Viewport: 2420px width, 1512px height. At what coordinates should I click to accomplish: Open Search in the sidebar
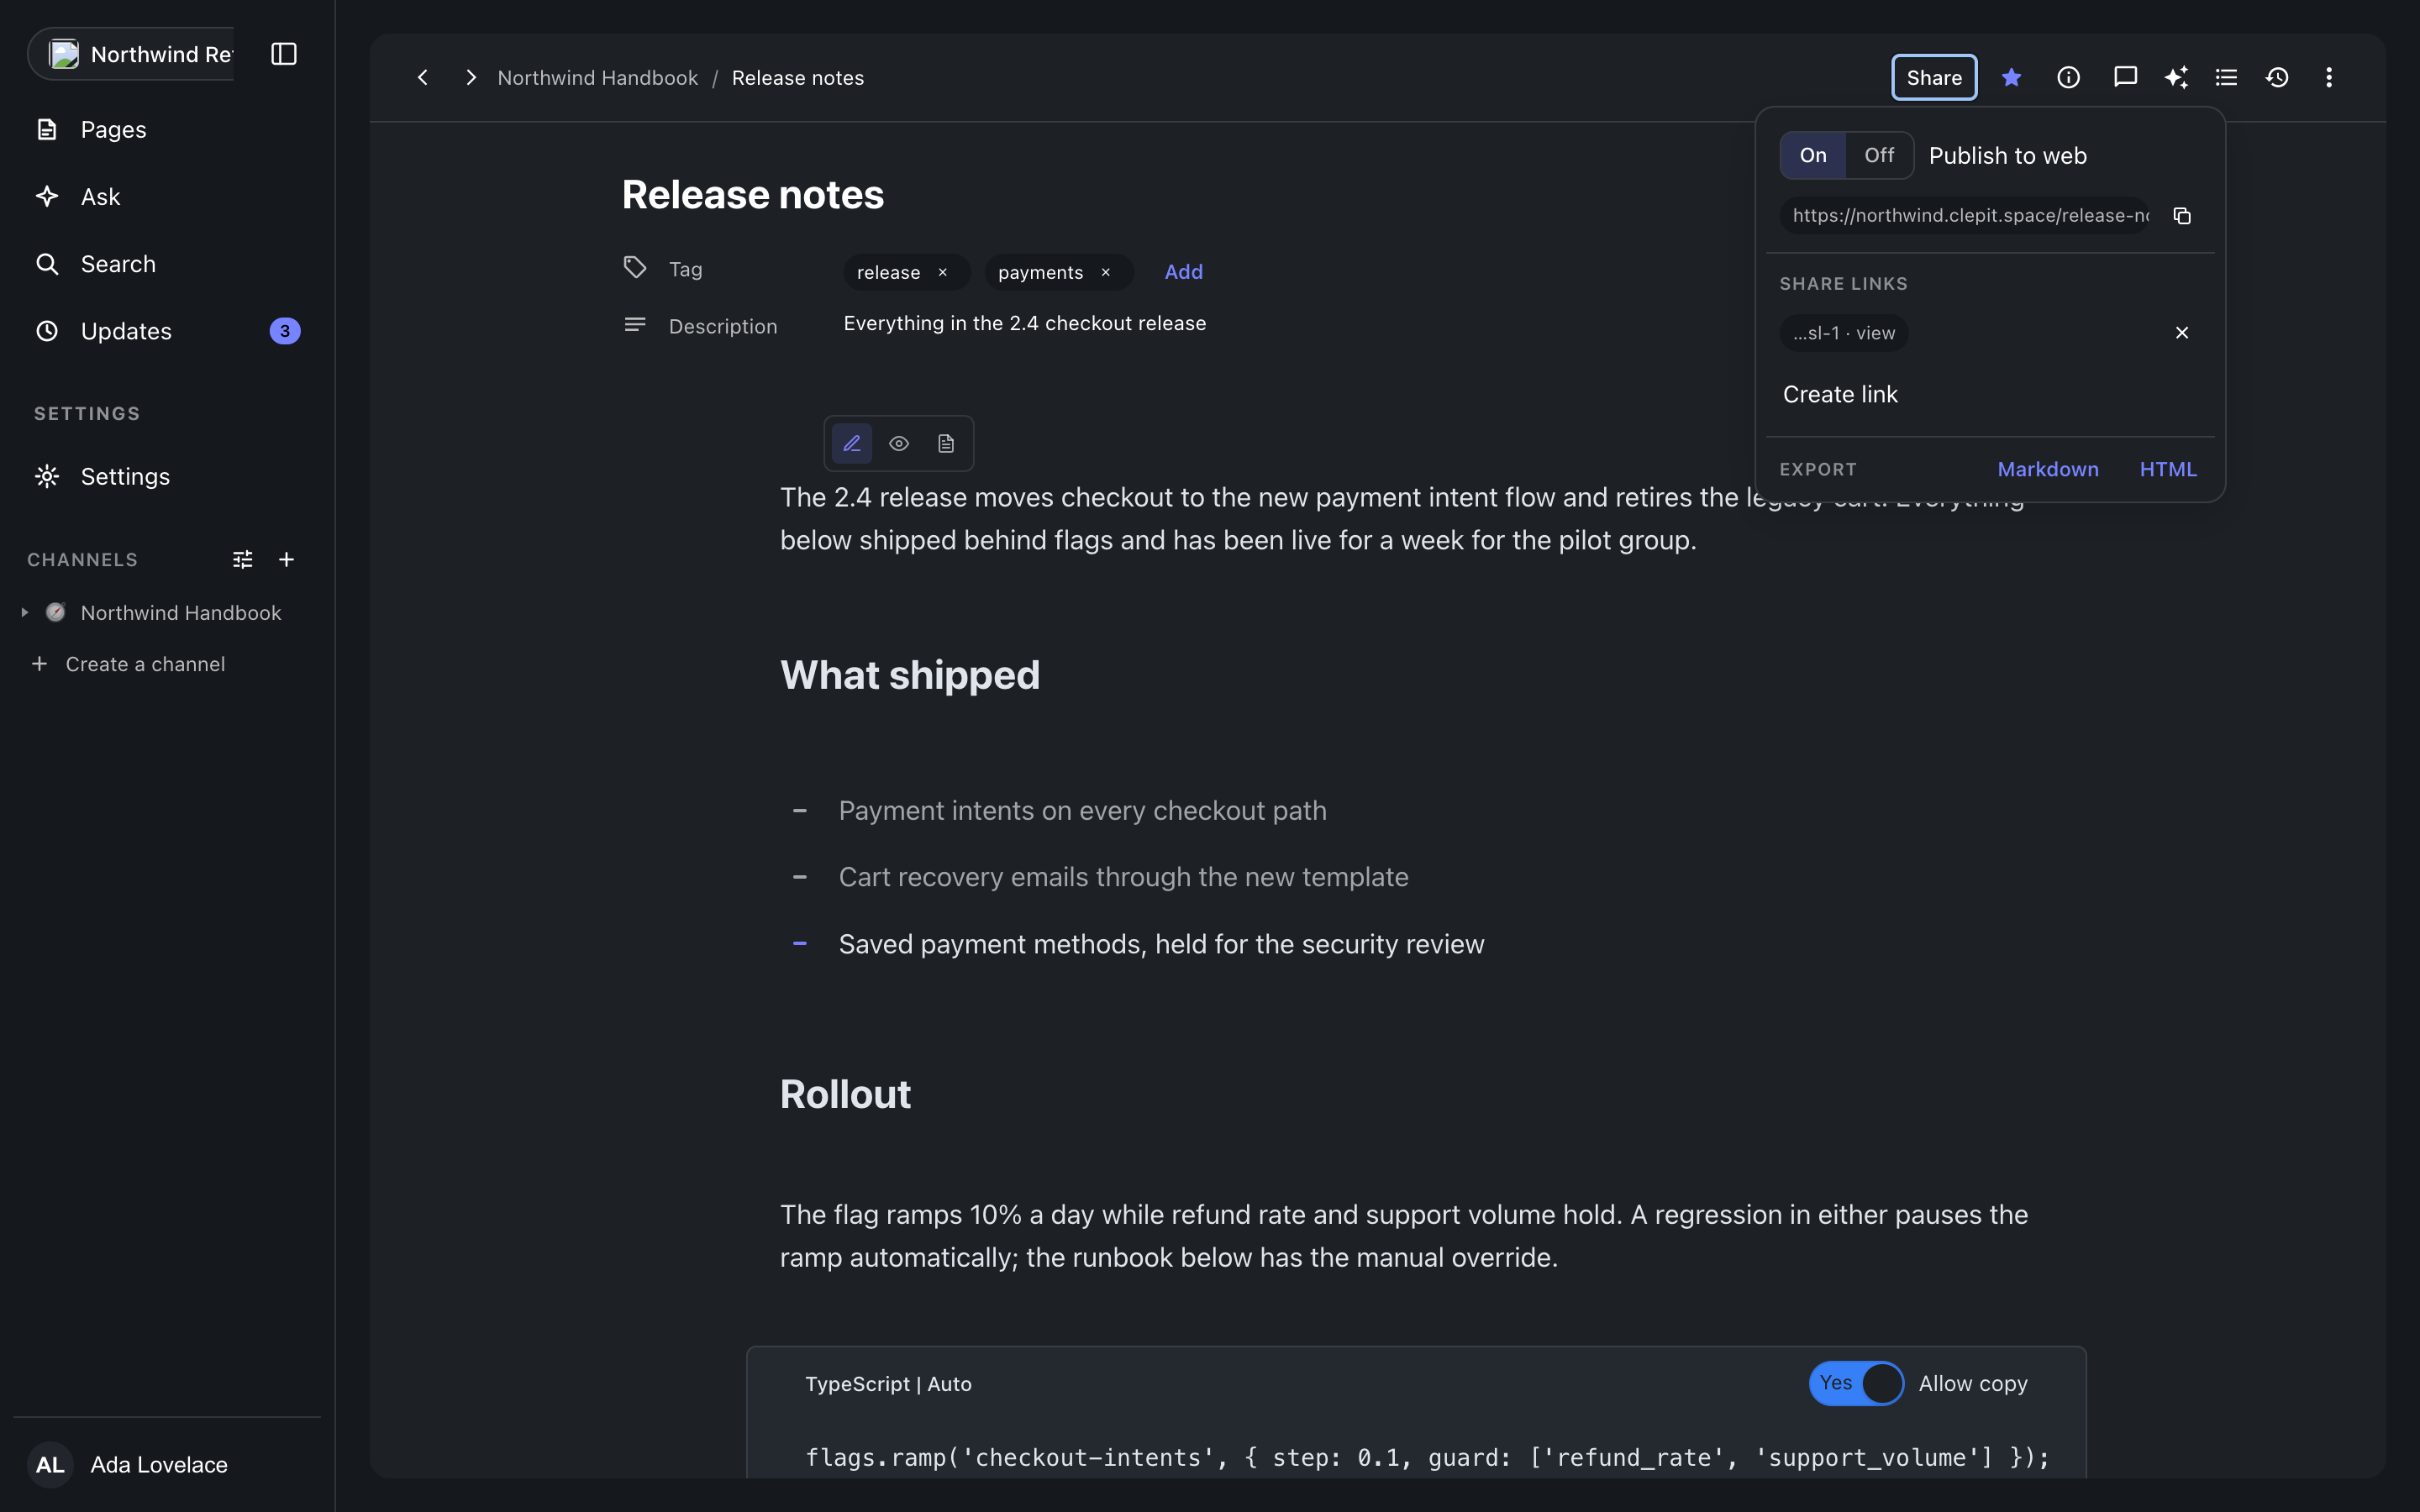[x=167, y=264]
